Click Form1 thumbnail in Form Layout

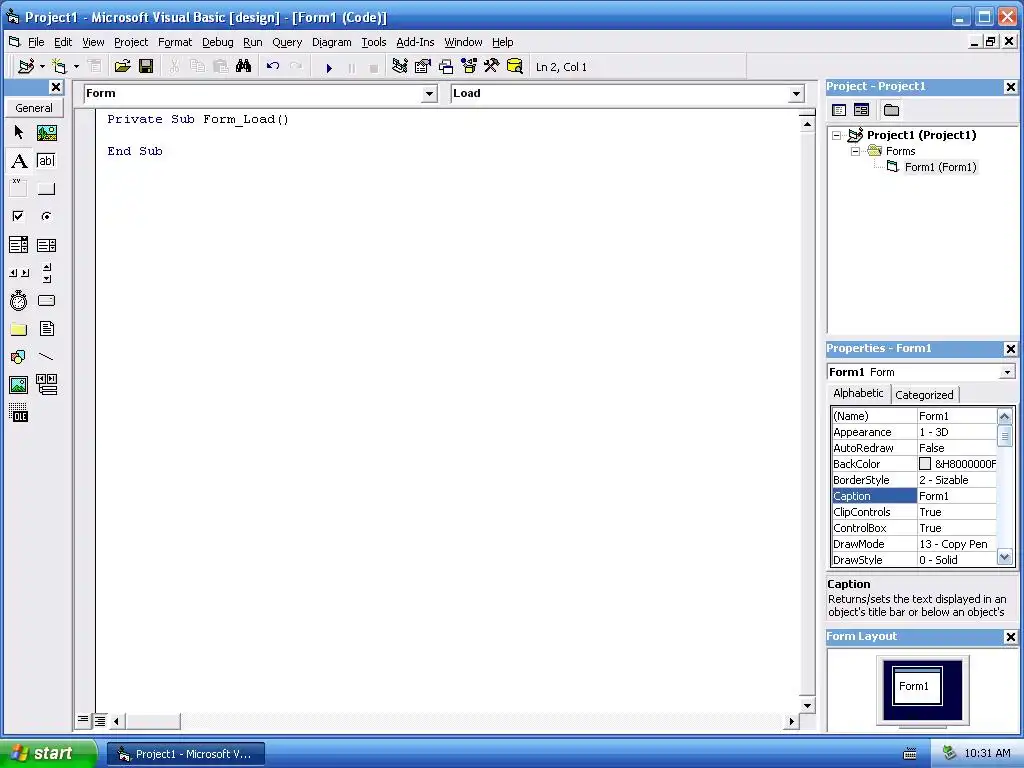click(x=917, y=686)
